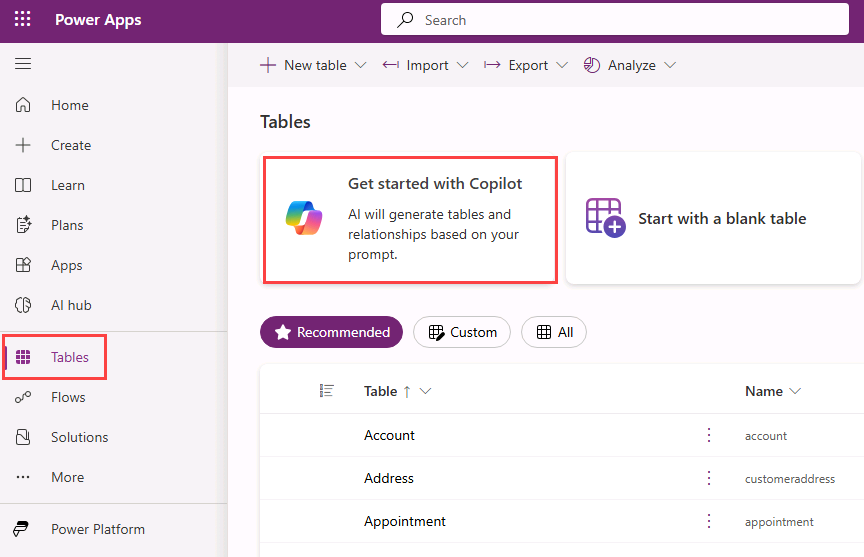Click the New table button label
The image size is (864, 557).
pos(315,65)
